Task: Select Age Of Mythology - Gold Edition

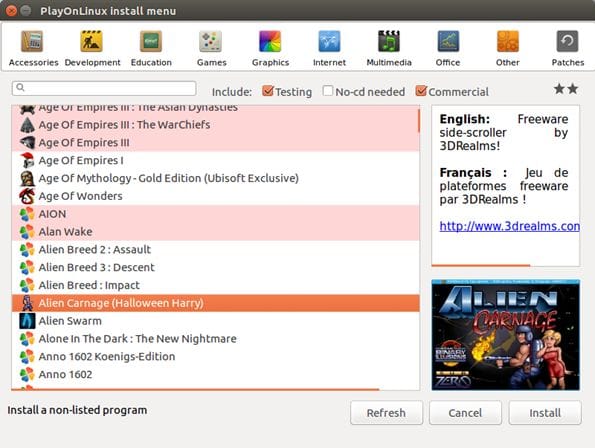Action: point(216,178)
